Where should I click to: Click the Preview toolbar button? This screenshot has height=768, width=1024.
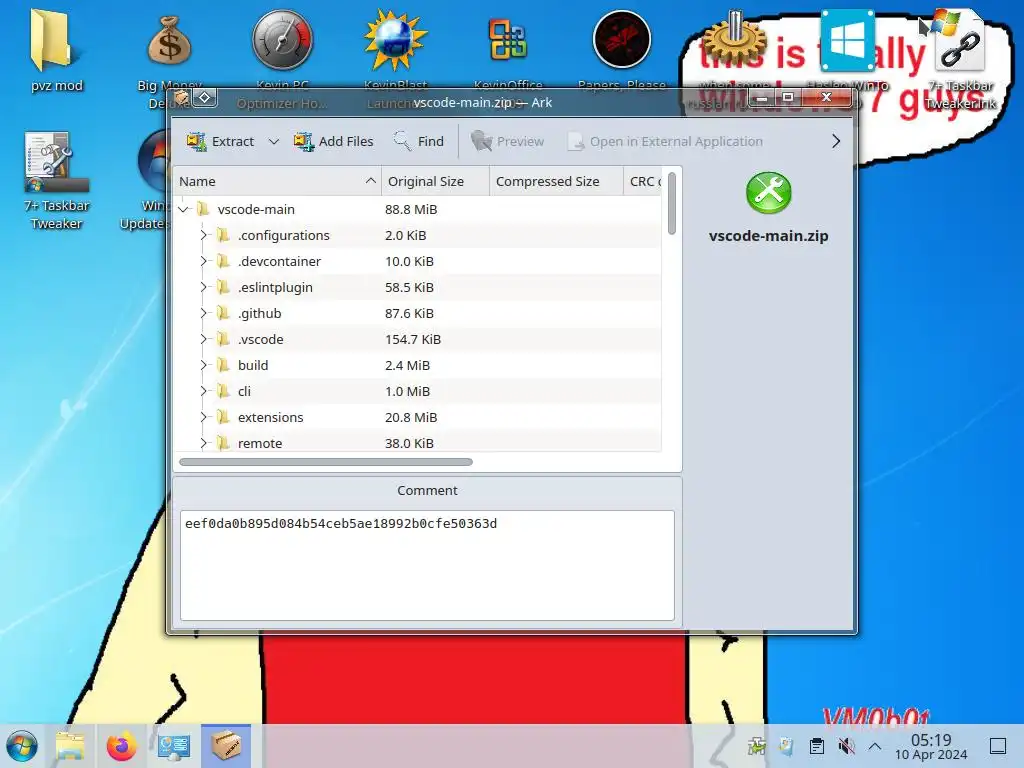507,141
